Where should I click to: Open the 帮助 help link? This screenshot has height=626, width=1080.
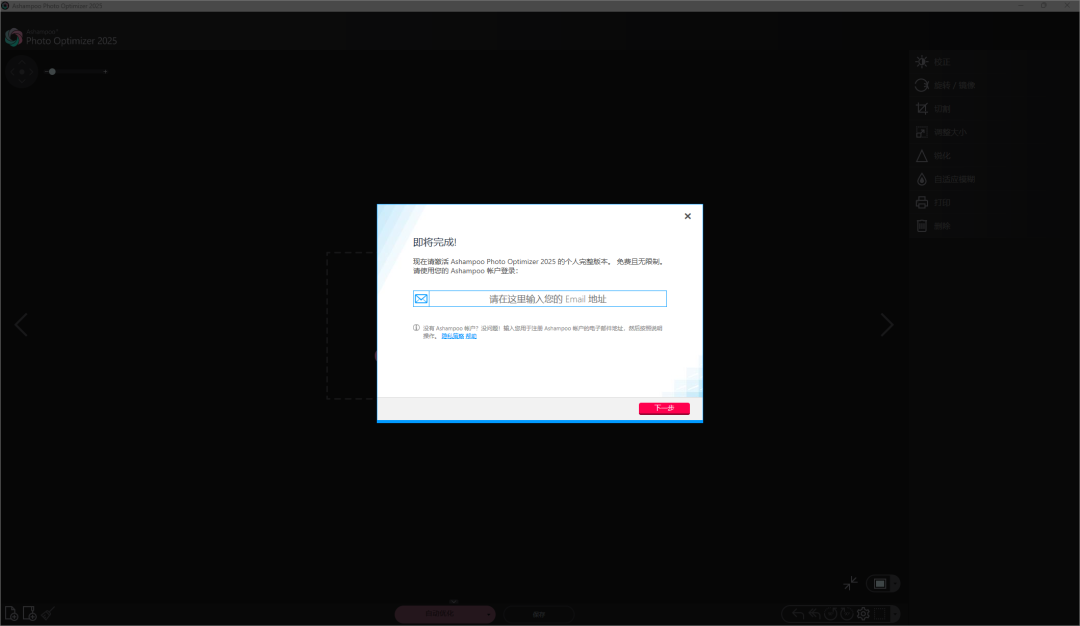471,336
